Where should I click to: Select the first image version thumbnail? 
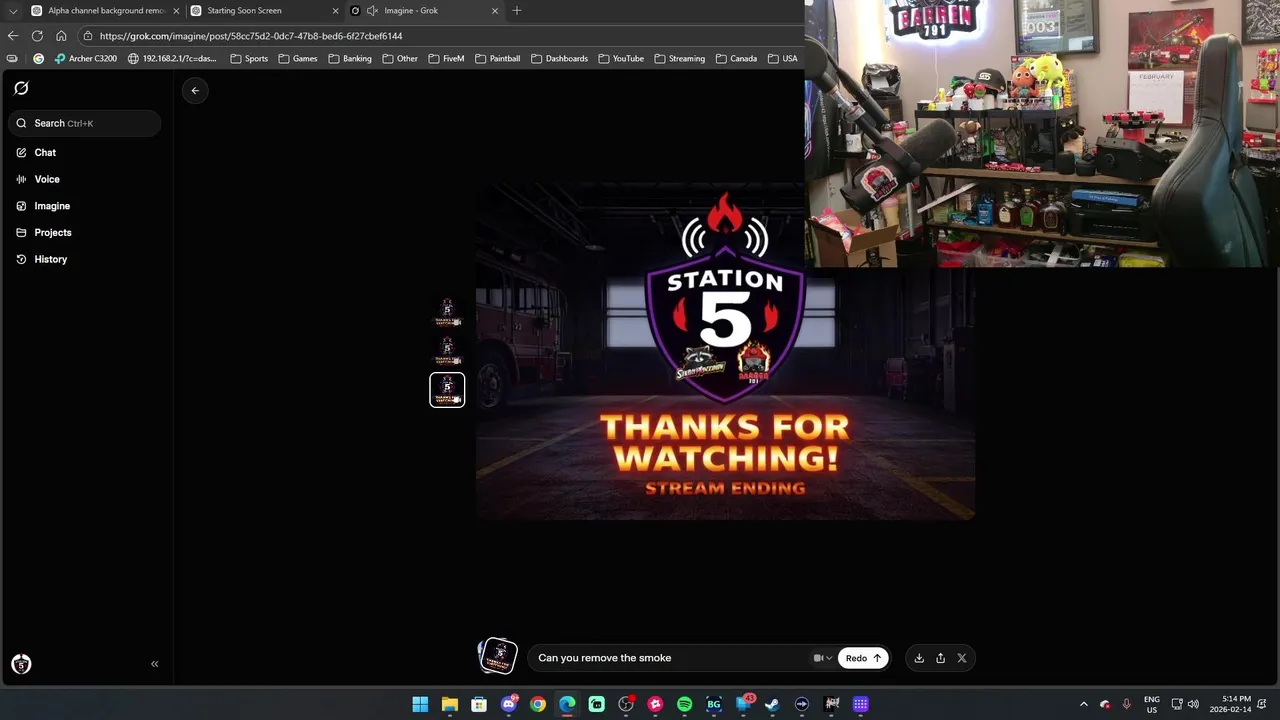pos(447,313)
